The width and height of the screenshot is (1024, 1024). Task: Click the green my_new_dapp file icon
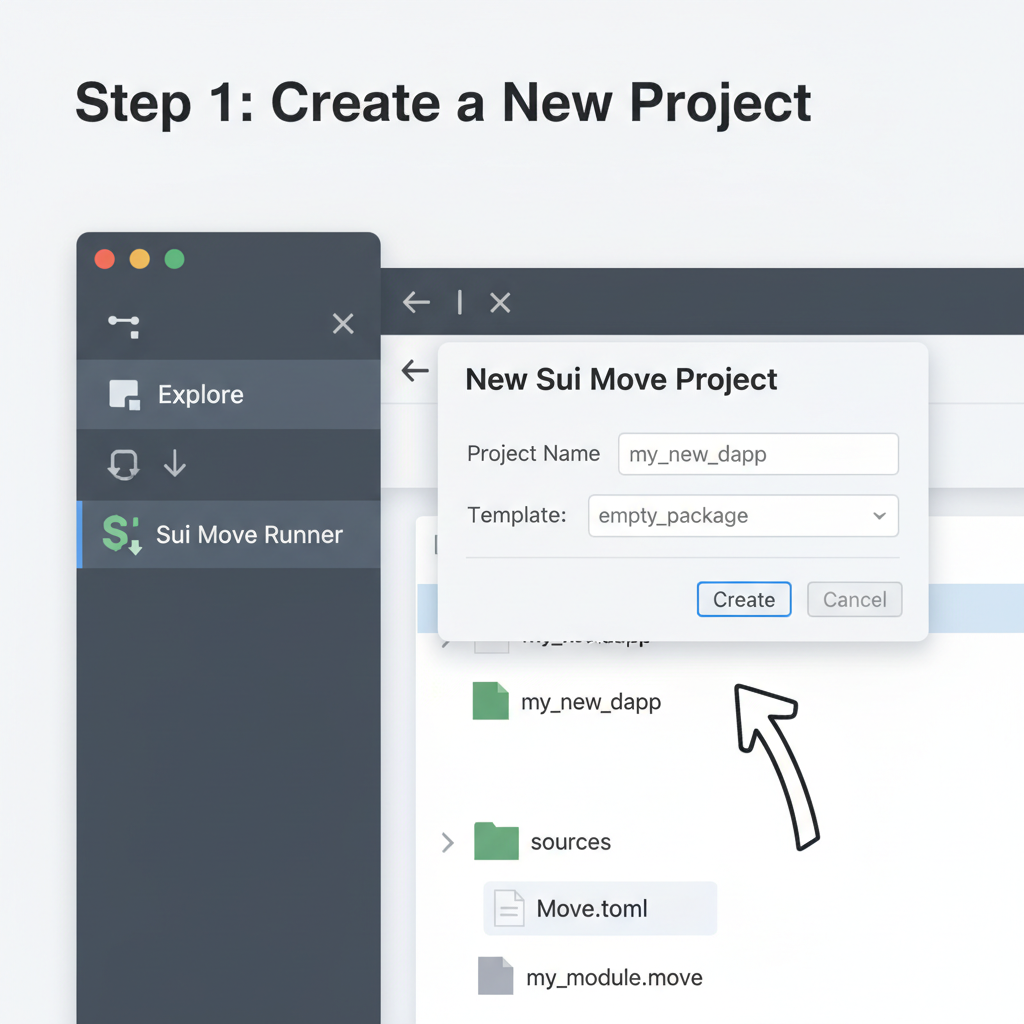(490, 701)
